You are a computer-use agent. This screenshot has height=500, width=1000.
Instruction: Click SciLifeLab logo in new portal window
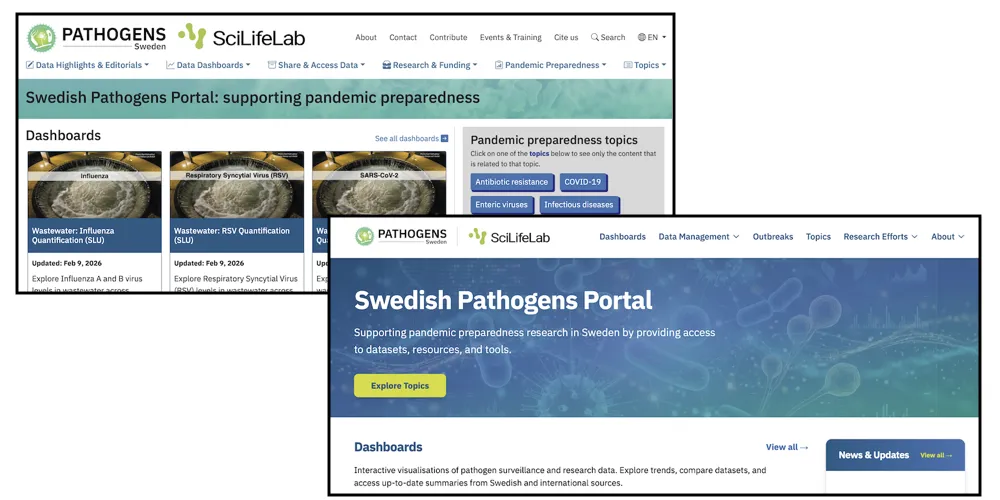pyautogui.click(x=509, y=237)
